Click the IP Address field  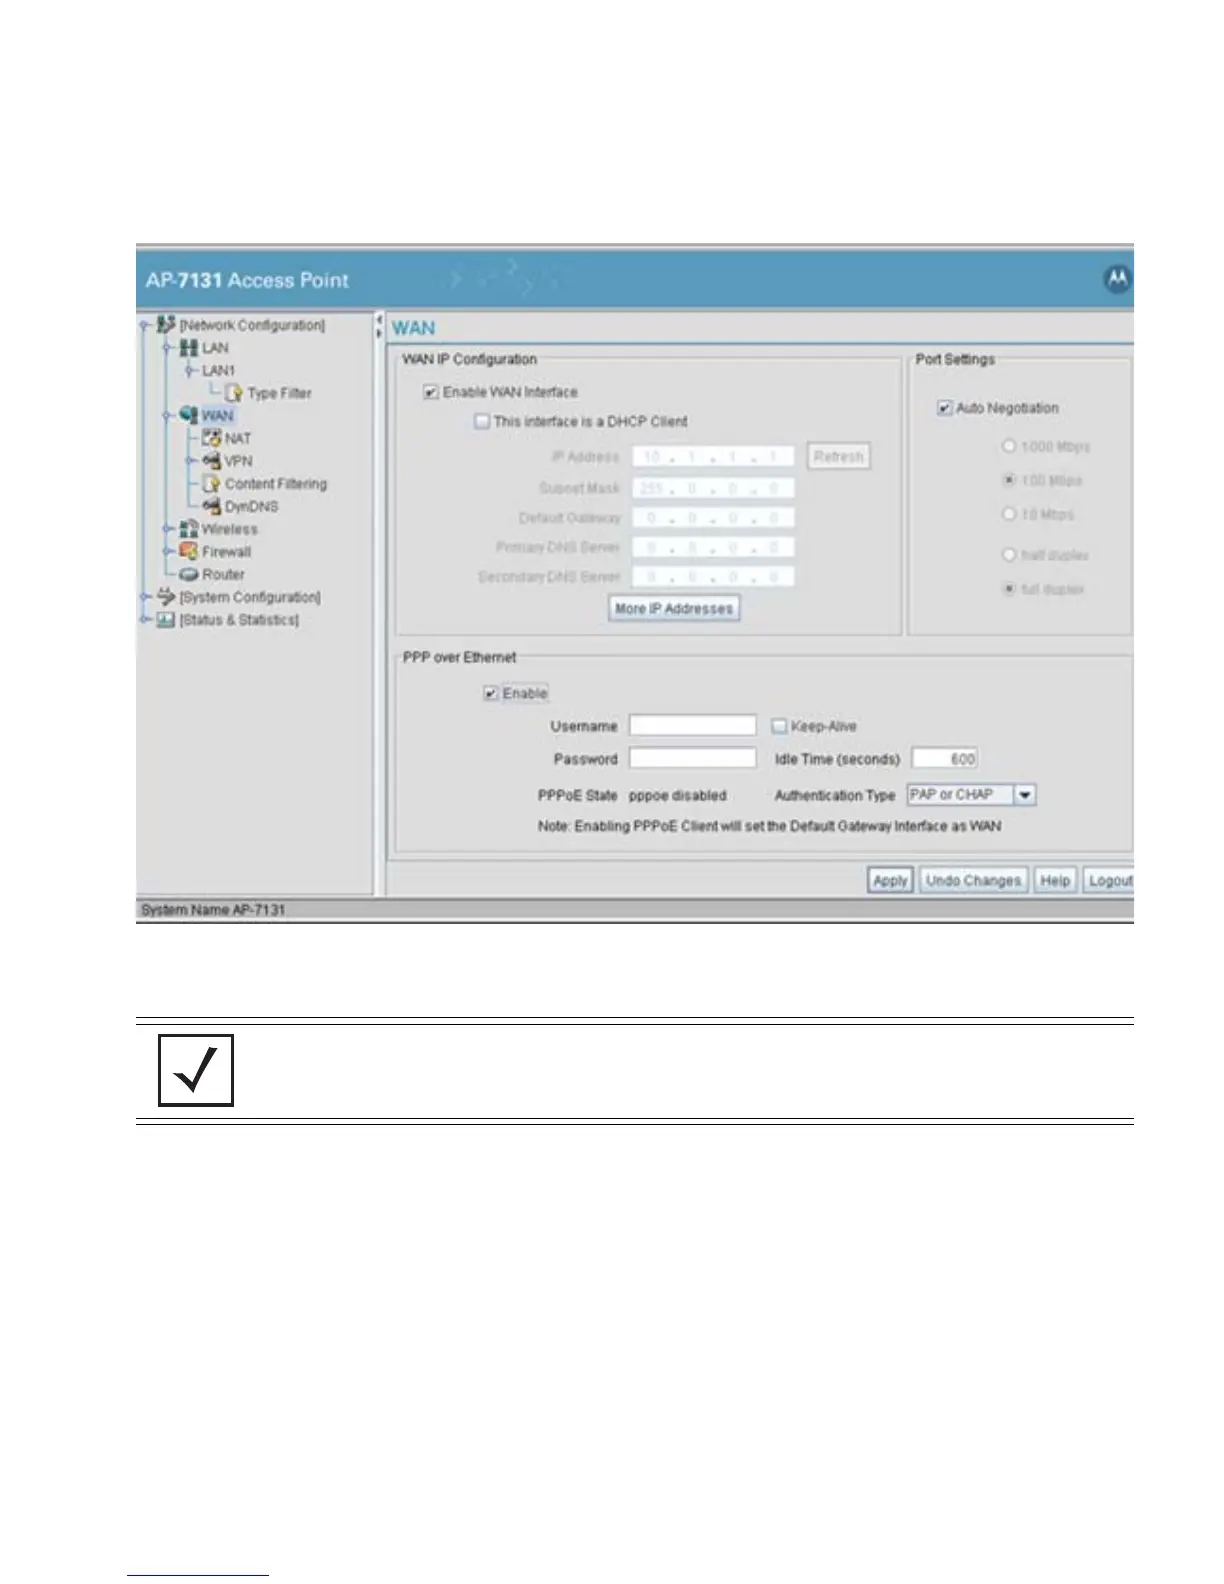click(x=713, y=457)
